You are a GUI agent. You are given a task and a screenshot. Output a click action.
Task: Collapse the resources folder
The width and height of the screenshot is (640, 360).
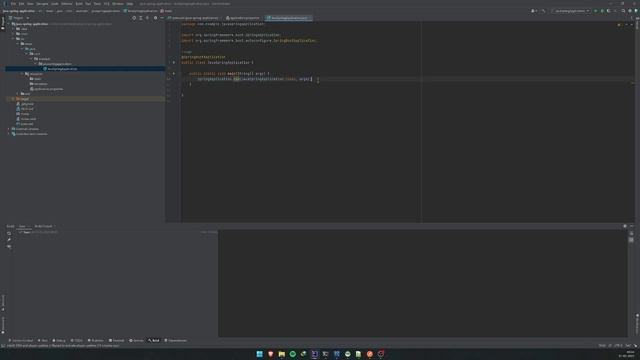pos(22,74)
